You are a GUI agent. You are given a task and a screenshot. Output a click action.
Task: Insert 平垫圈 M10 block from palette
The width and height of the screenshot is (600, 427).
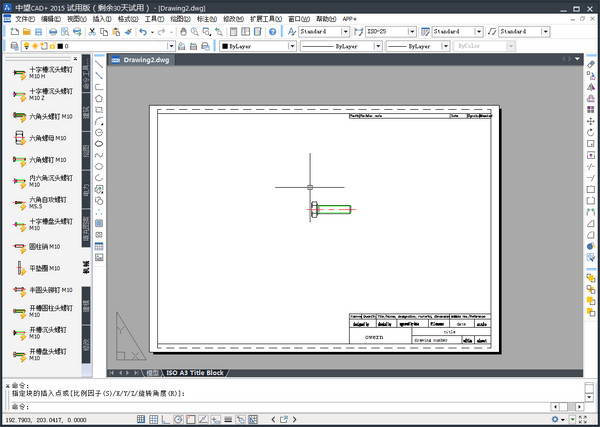coord(37,268)
